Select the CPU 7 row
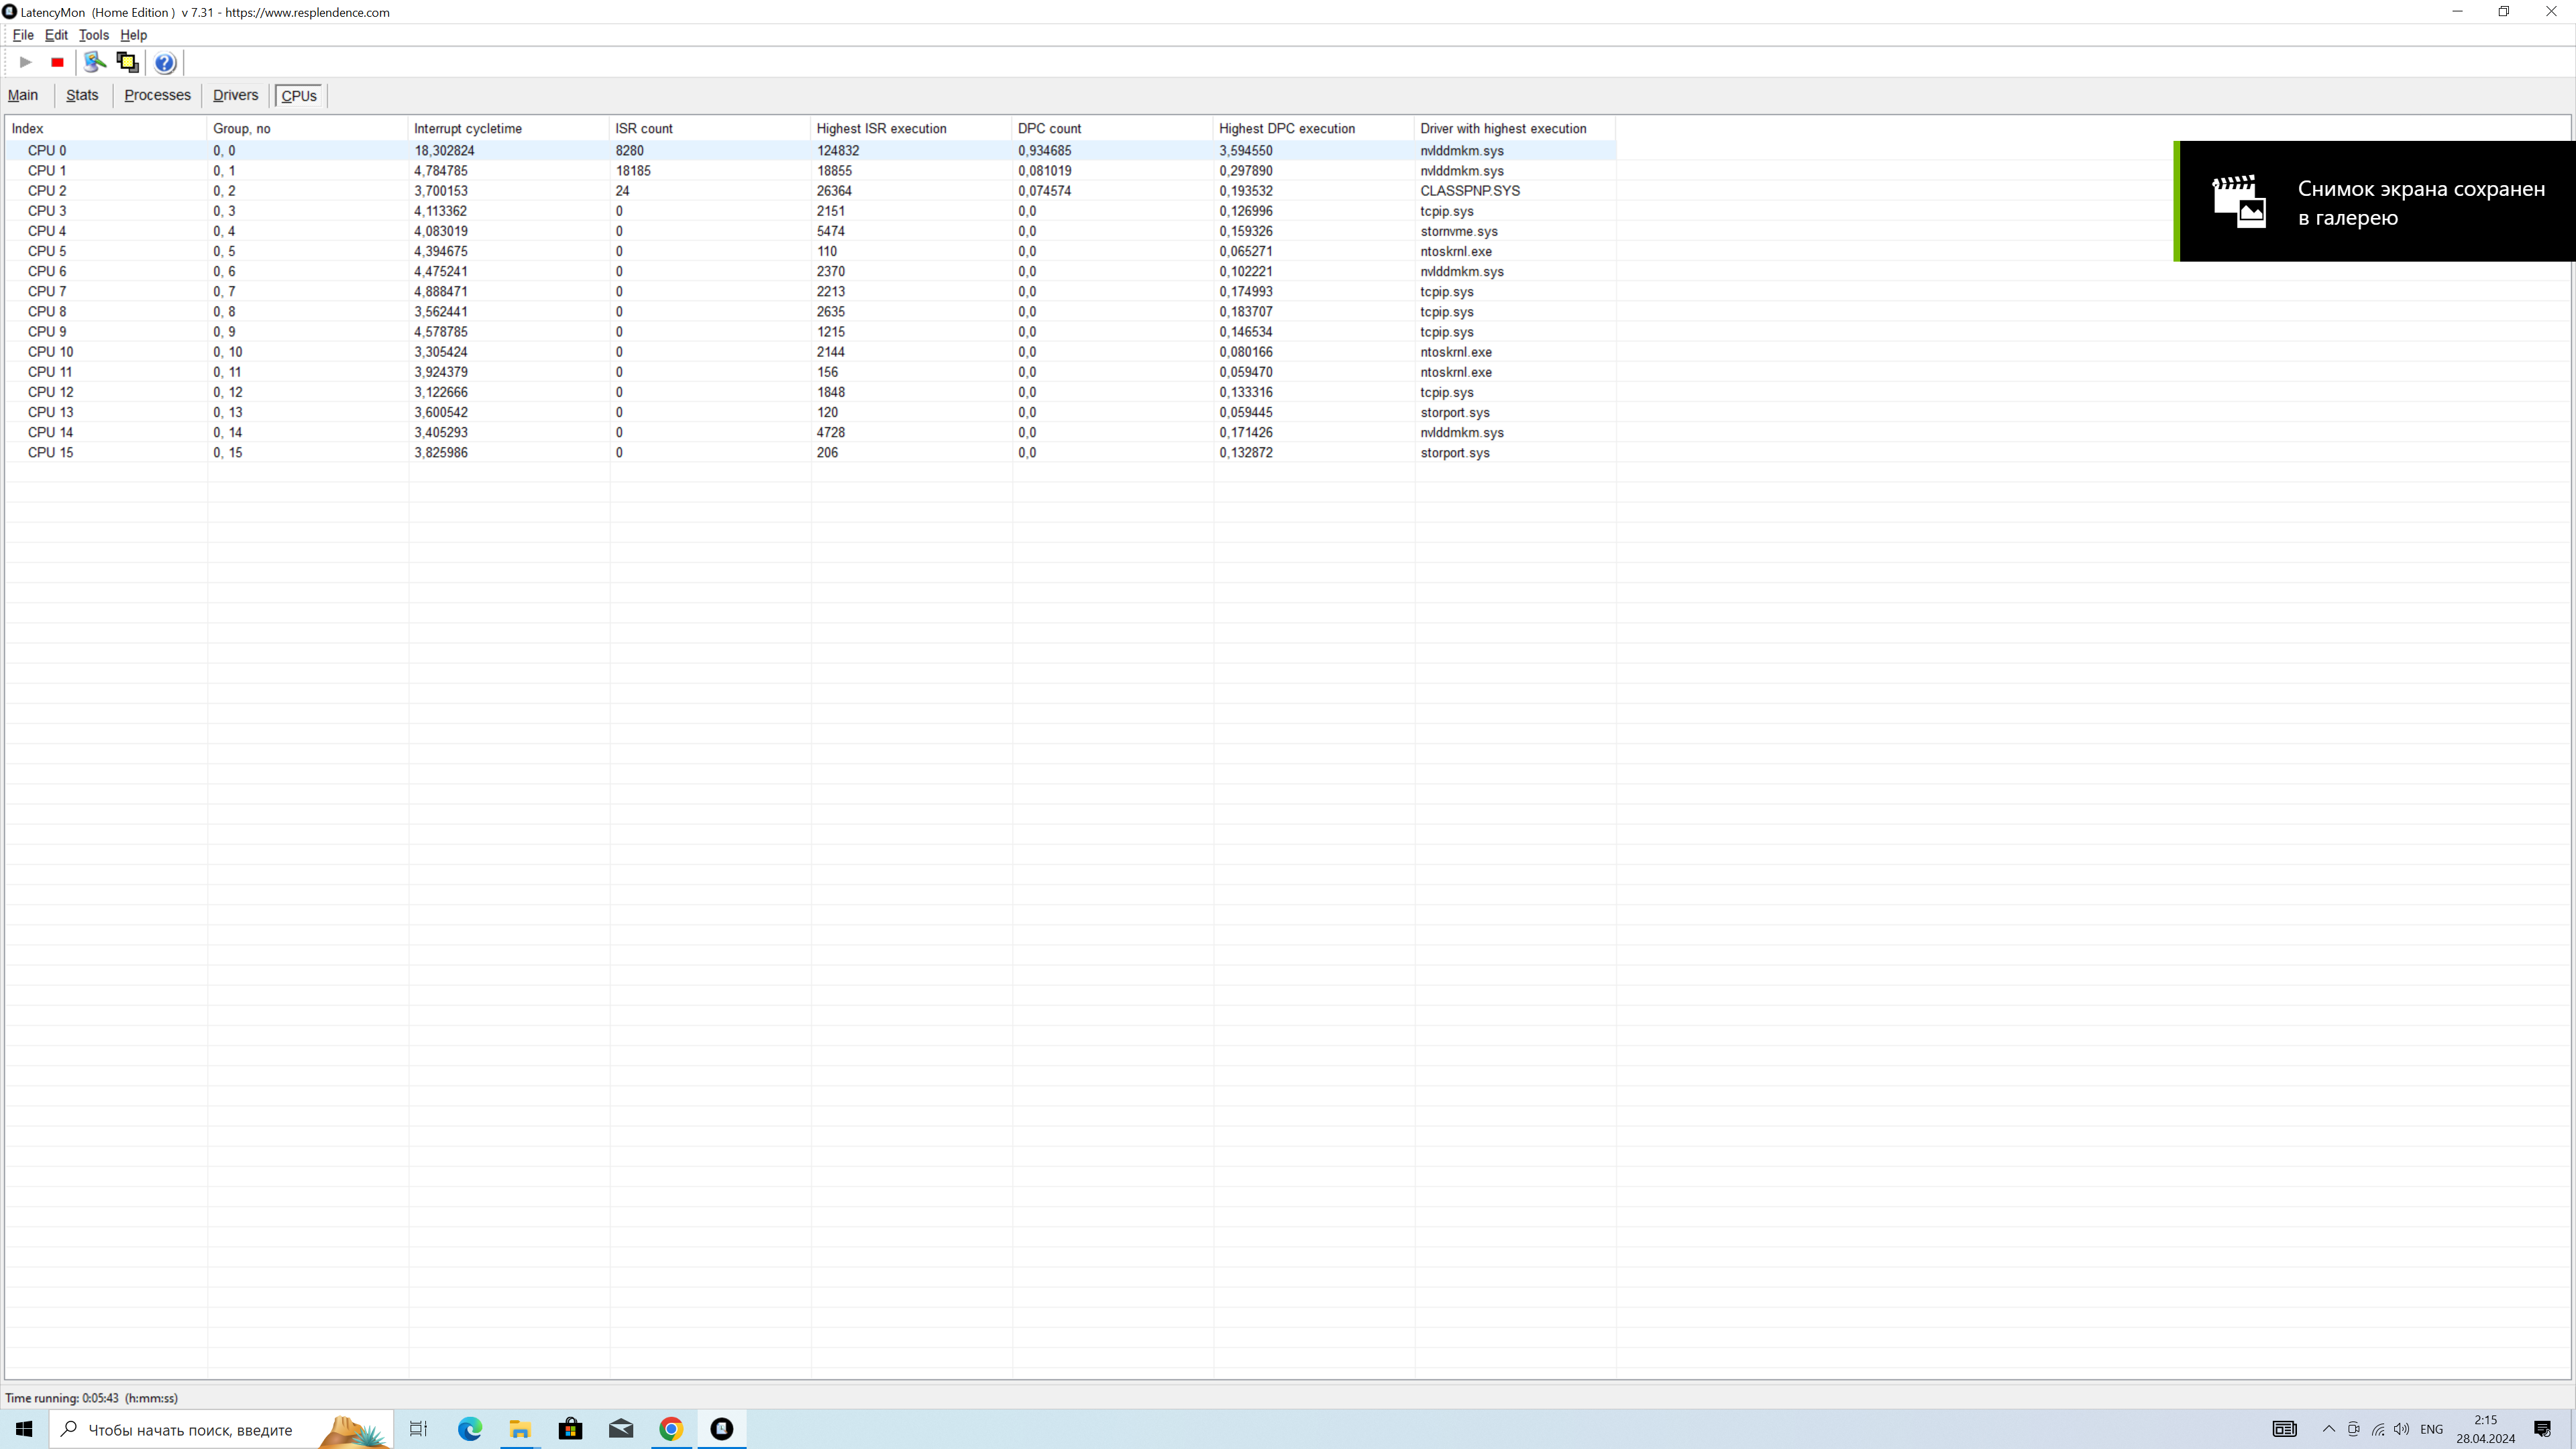Screen dimensions: 2576x1449 47,291
